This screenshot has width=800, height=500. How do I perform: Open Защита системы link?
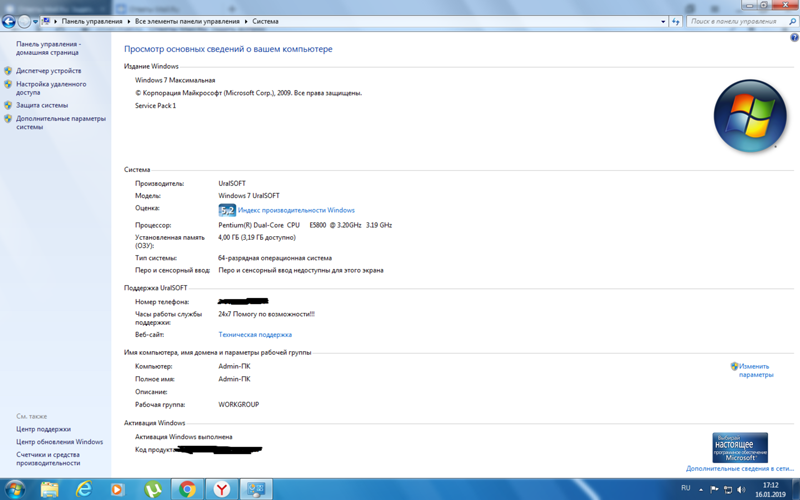point(42,105)
